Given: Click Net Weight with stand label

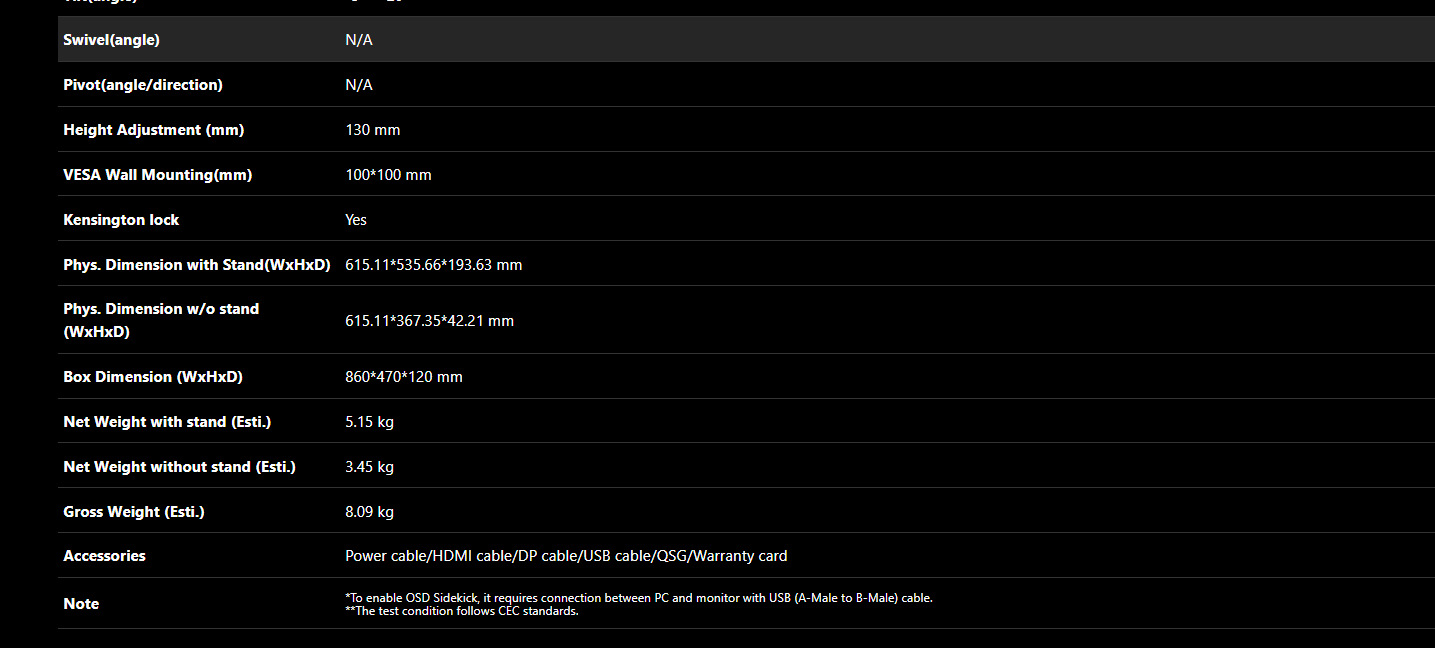Looking at the screenshot, I should click(167, 422).
